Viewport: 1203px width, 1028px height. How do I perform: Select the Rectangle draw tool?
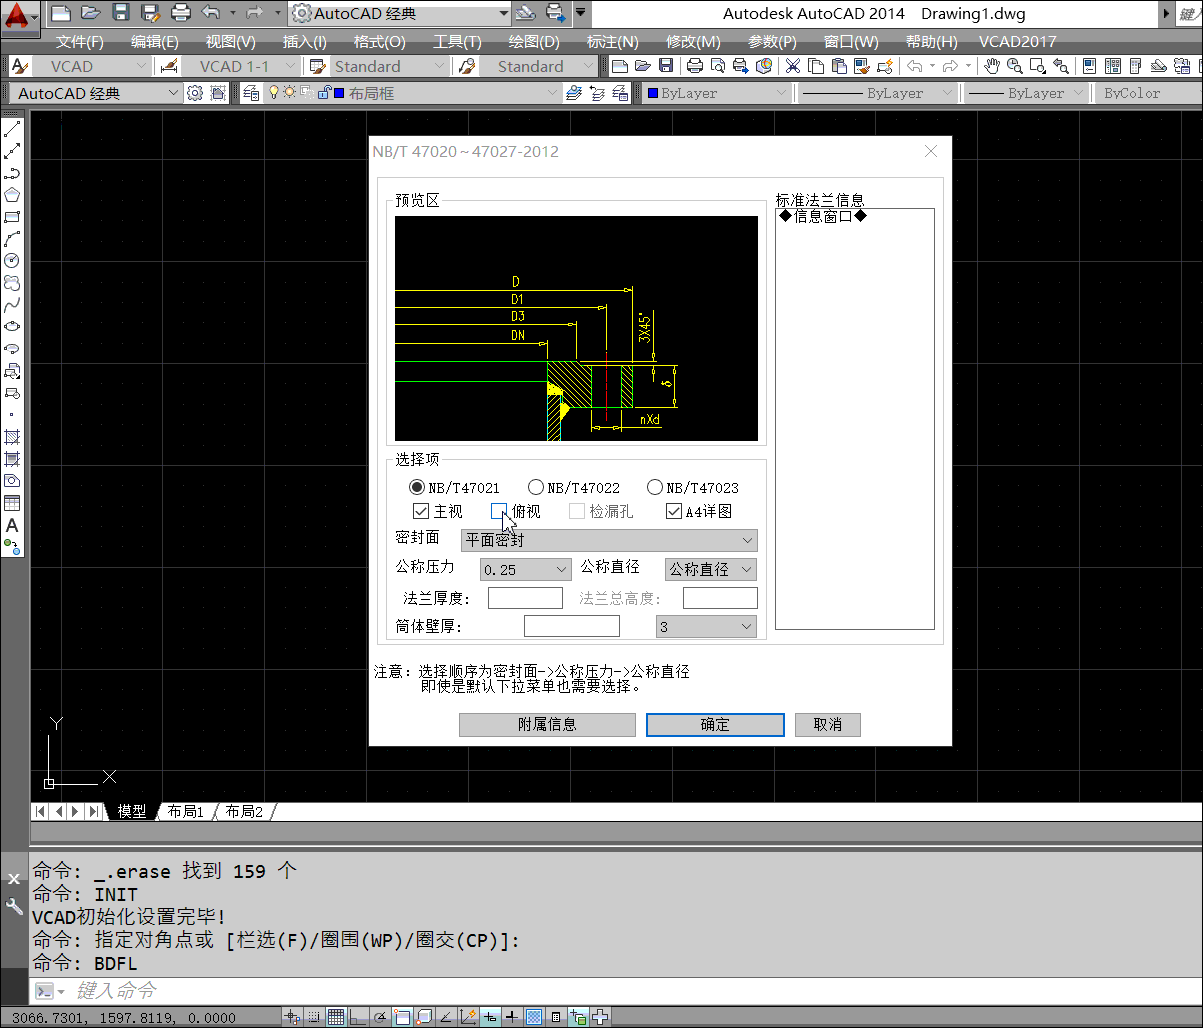12,217
